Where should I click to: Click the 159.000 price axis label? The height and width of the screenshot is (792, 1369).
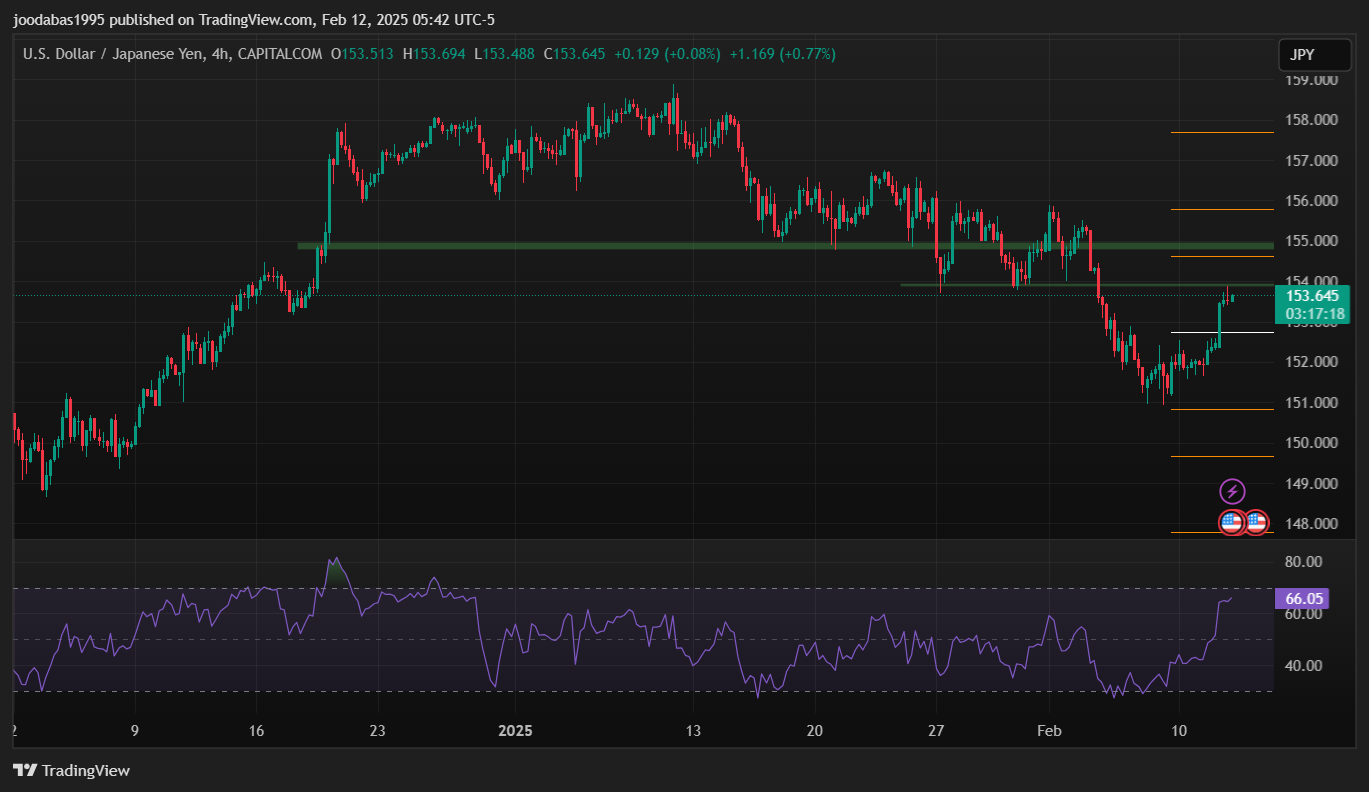[1311, 80]
